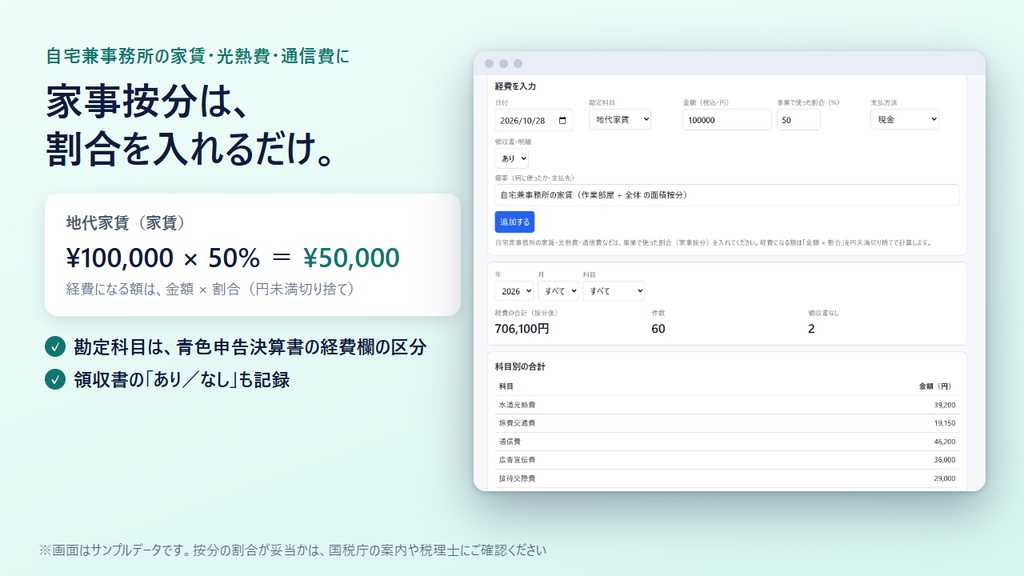Open the 領収書・明細 dropdown showing あり
The height and width of the screenshot is (576, 1024).
point(511,158)
